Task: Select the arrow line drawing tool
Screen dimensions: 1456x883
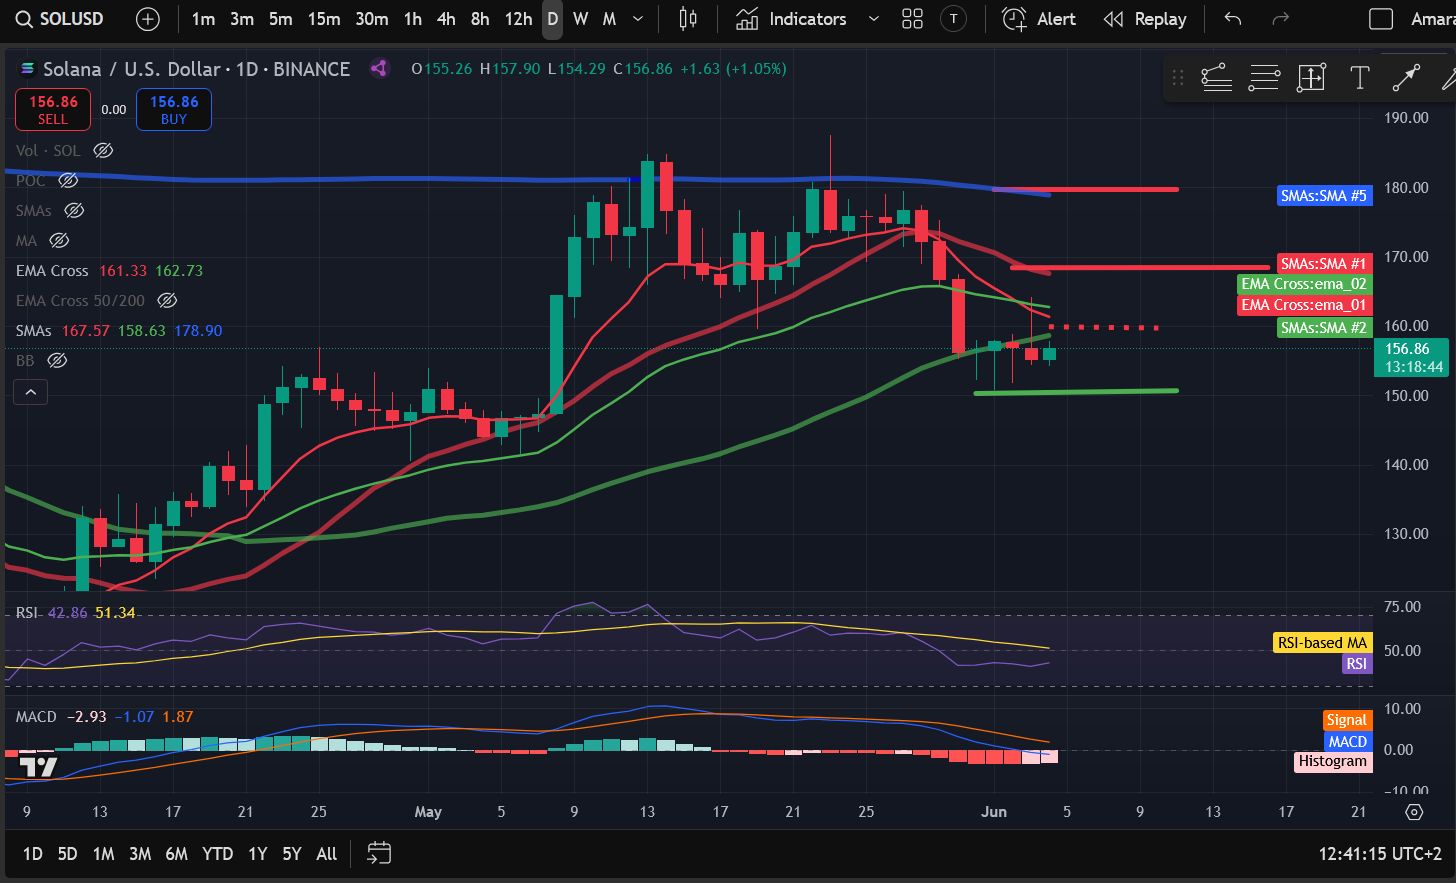Action: (x=1406, y=78)
